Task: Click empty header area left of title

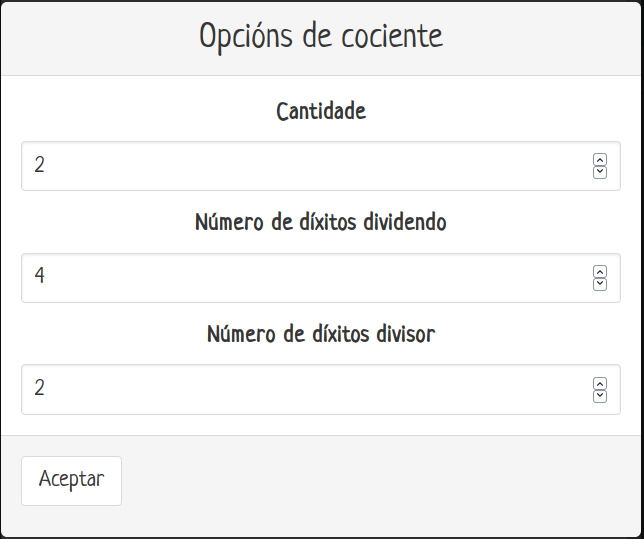Action: click(x=90, y=37)
